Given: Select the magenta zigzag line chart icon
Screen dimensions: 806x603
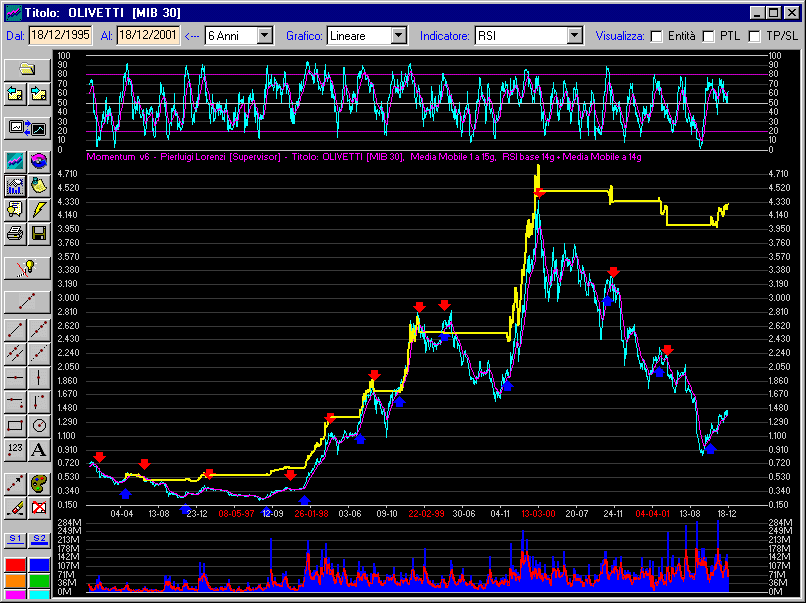Looking at the screenshot, I should coord(15,161).
